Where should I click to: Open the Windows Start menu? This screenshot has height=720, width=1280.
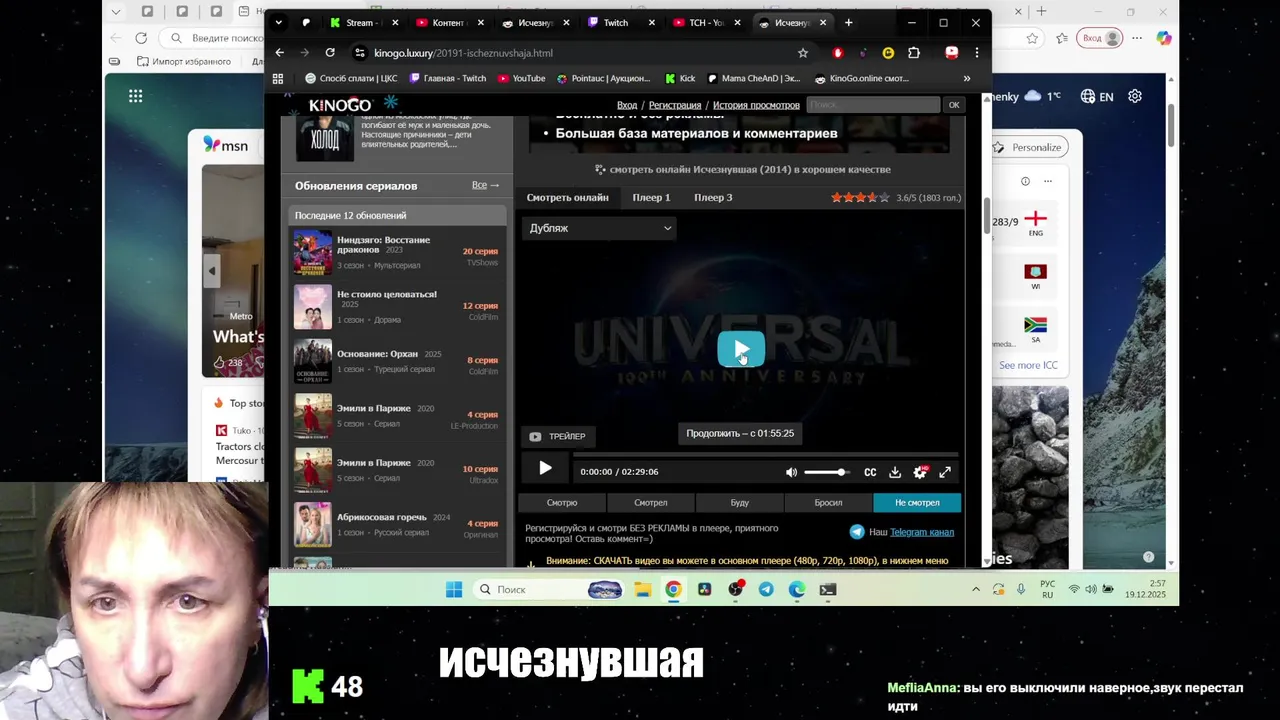point(454,589)
